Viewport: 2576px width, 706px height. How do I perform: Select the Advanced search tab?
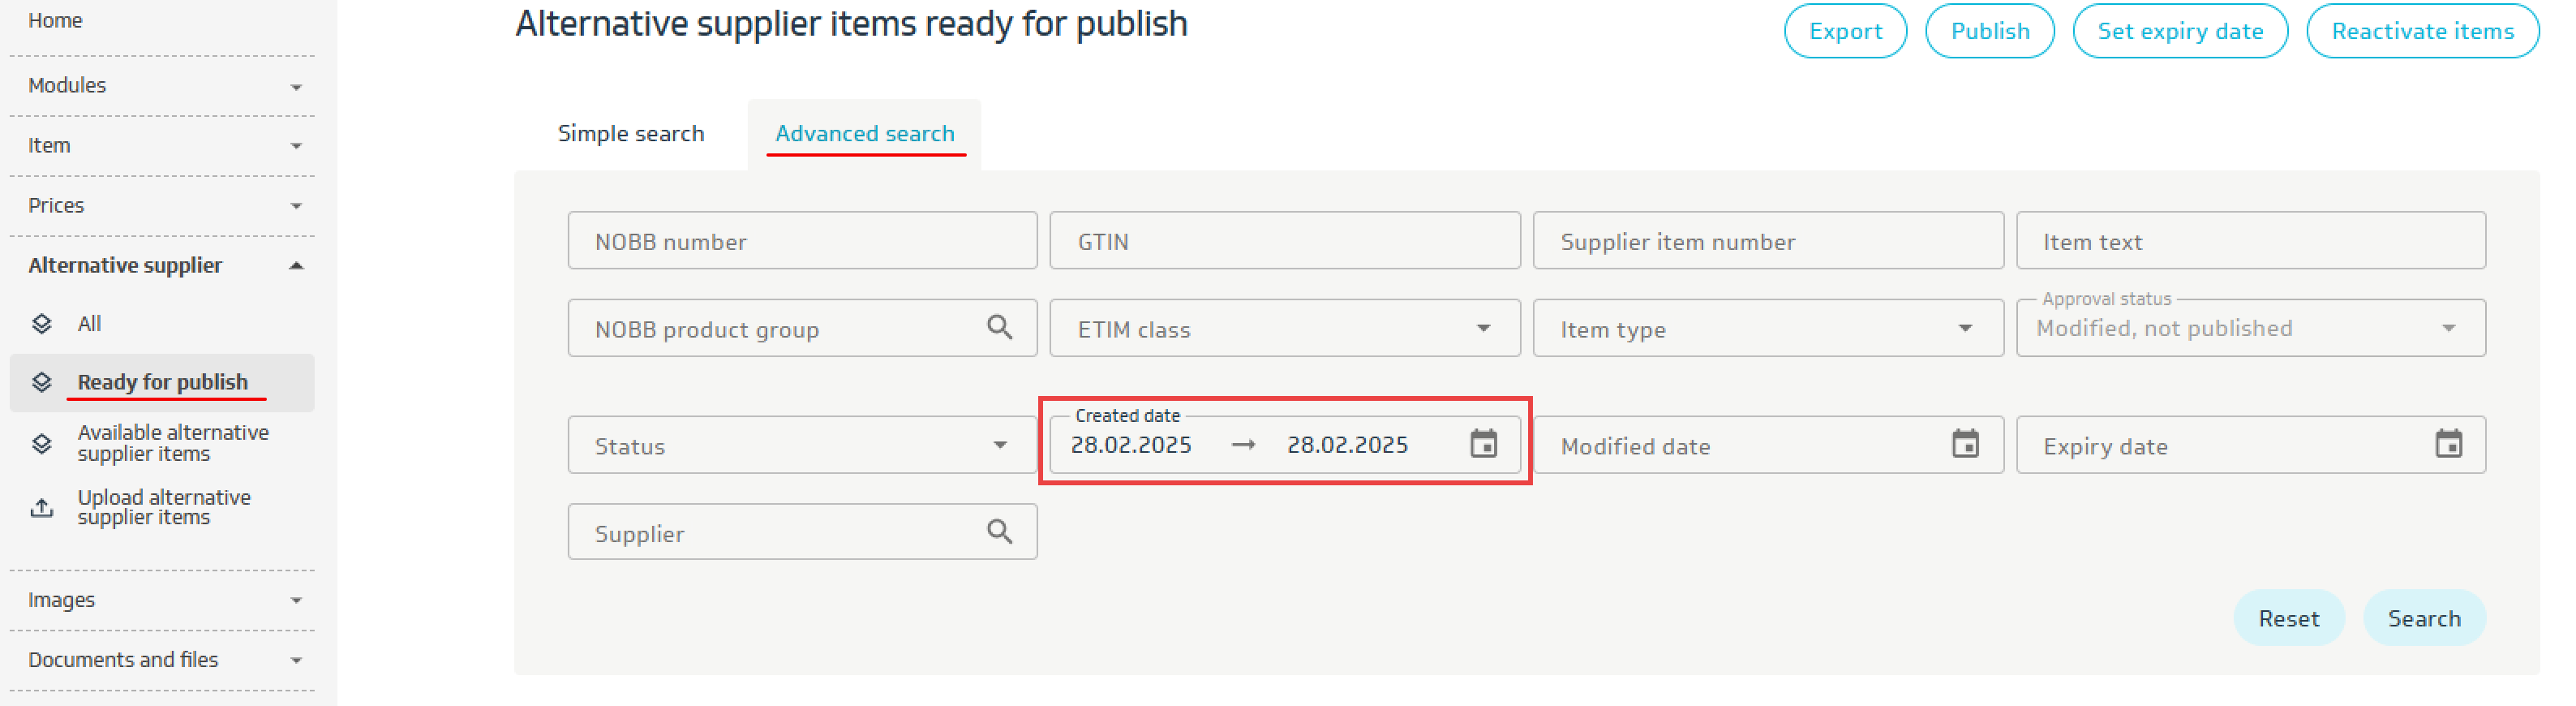[865, 133]
